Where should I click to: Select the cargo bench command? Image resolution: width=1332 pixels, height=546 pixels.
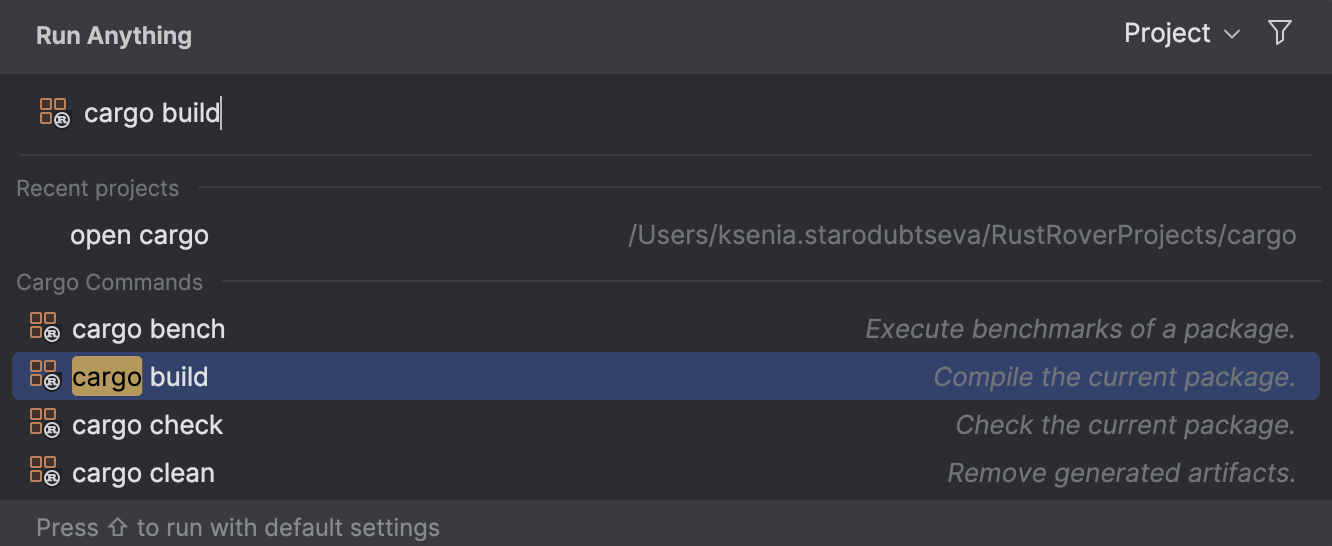pyautogui.click(x=148, y=329)
